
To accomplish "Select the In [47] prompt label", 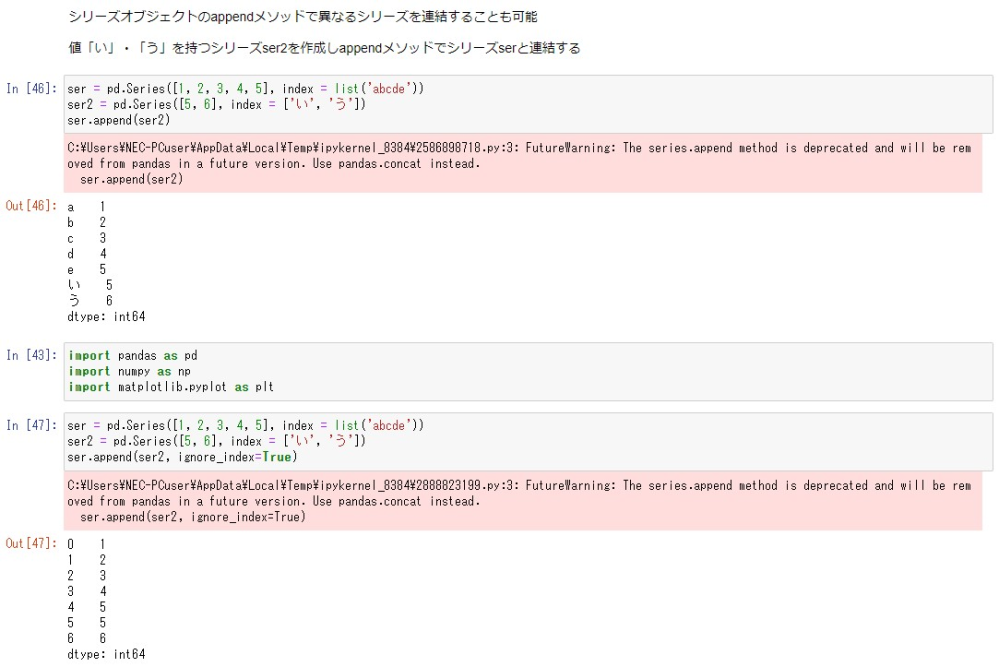I will click(x=31, y=426).
